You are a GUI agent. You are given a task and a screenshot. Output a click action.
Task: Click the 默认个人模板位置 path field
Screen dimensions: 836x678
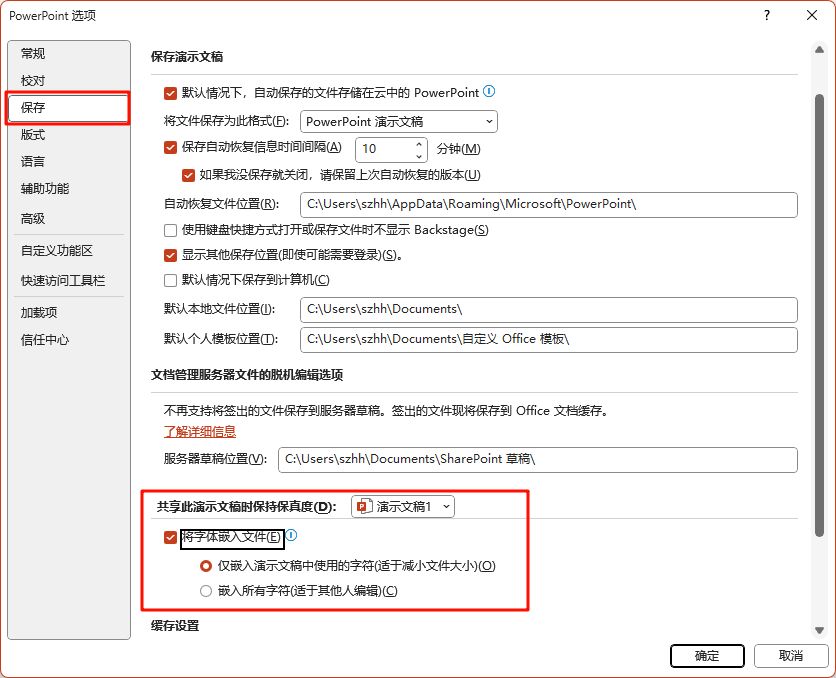[x=549, y=340]
